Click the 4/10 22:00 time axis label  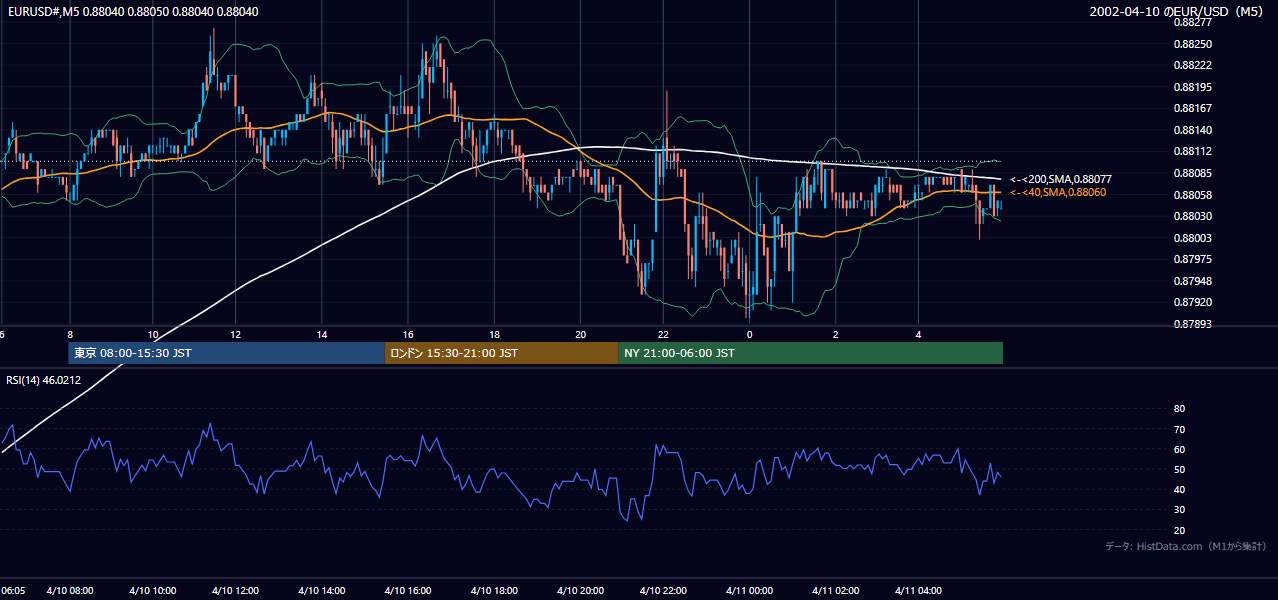tap(664, 591)
